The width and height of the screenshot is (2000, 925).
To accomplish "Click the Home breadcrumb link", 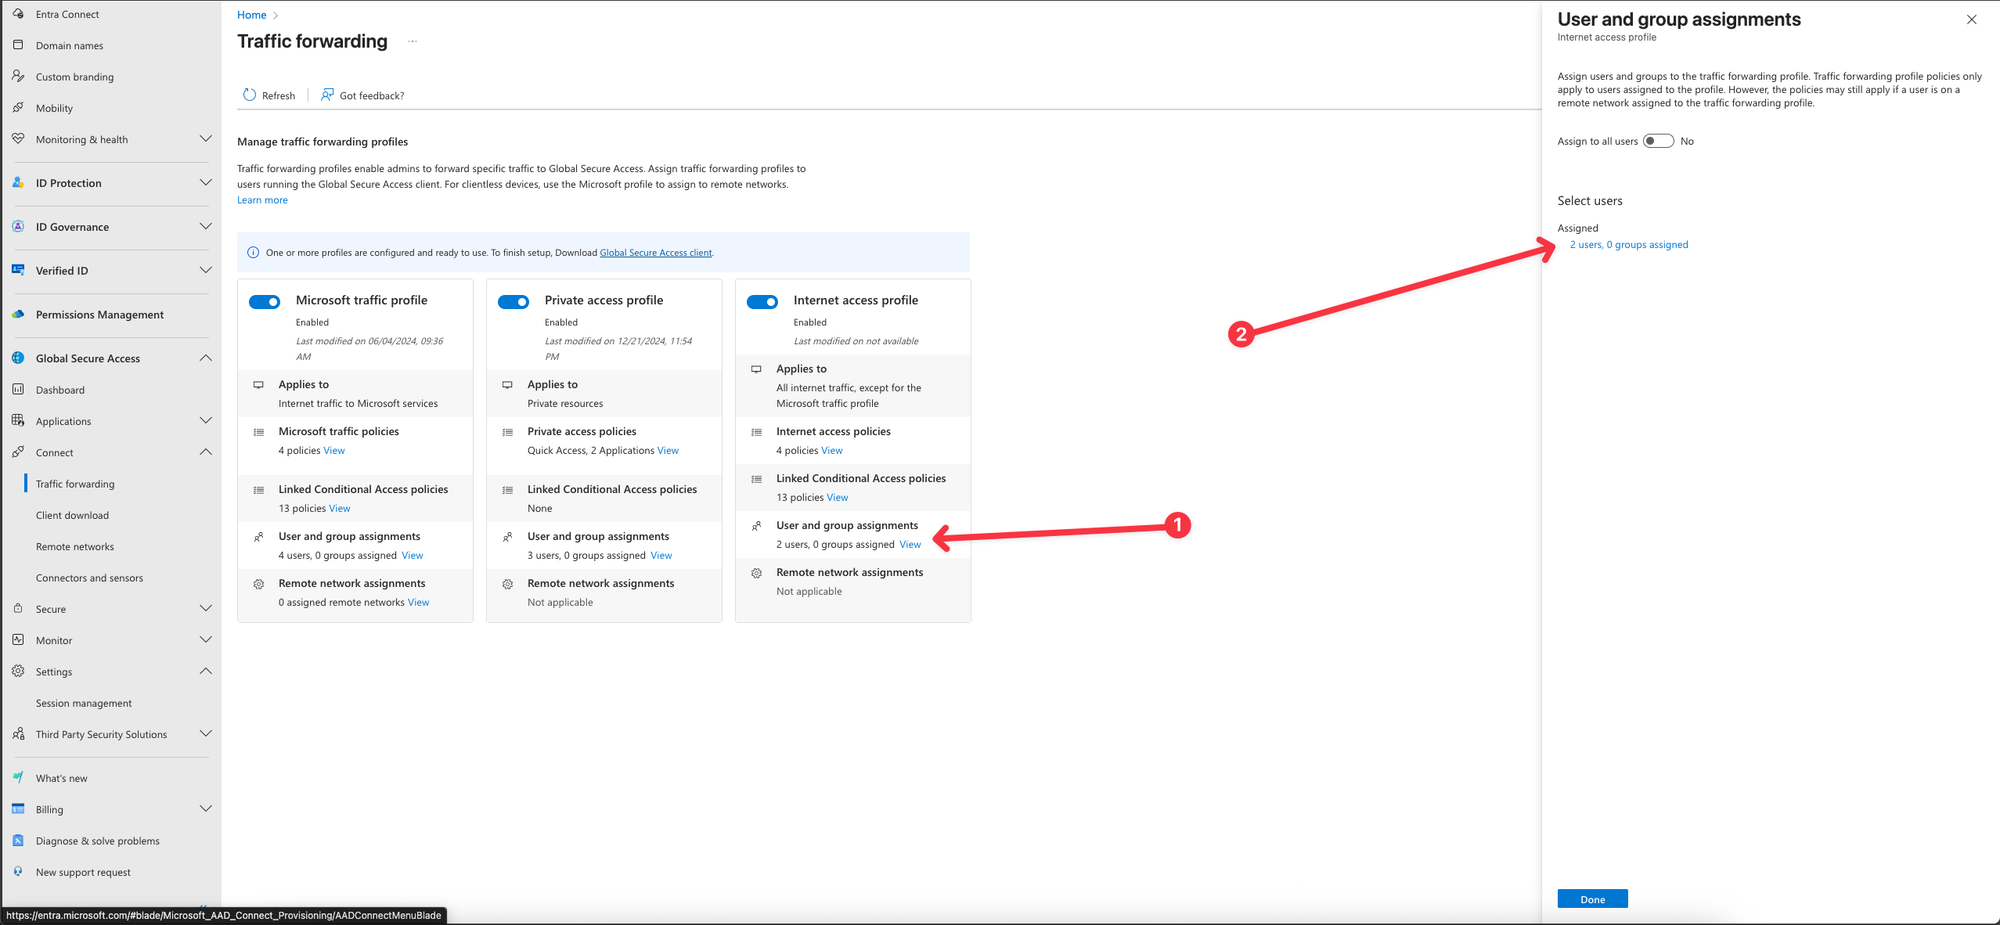I will (252, 15).
